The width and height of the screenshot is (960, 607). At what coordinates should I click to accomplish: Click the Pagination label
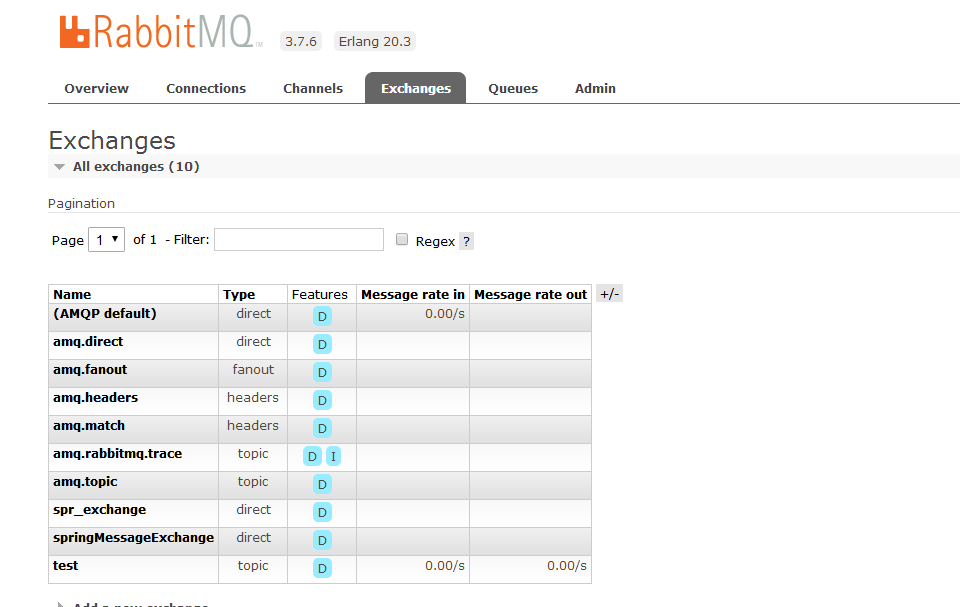point(81,203)
